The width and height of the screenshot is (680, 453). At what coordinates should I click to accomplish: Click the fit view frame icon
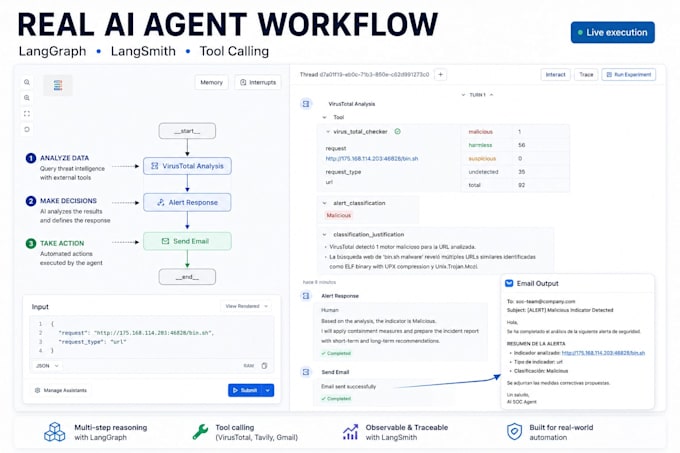(27, 114)
